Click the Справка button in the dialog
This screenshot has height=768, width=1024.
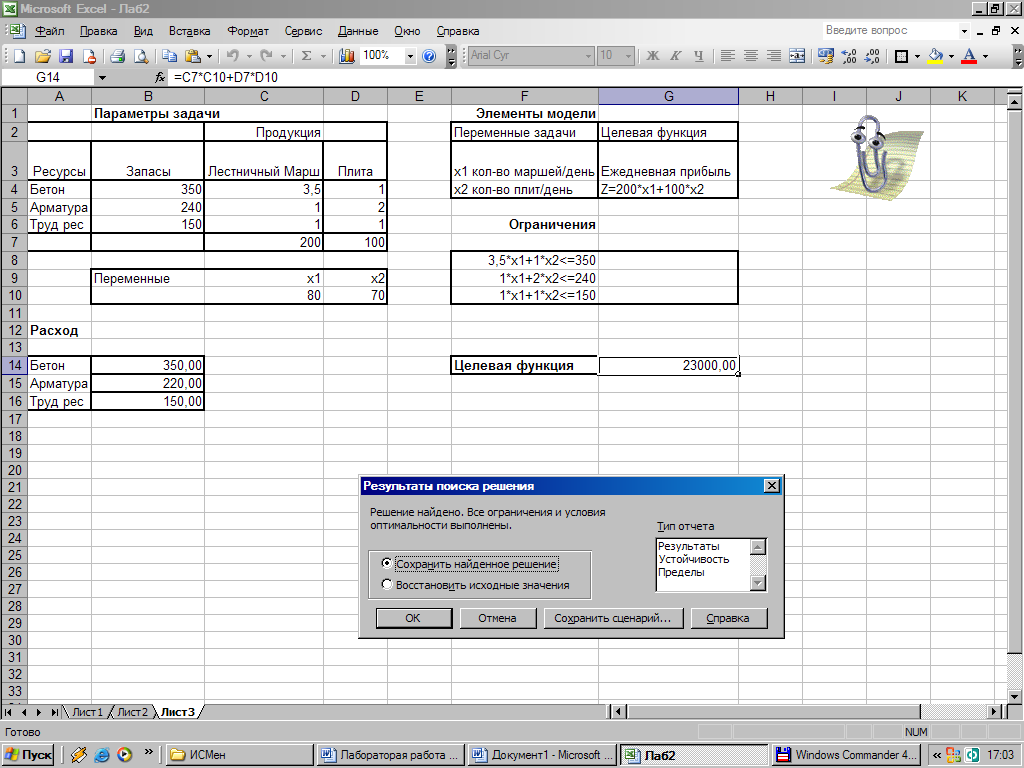(728, 618)
